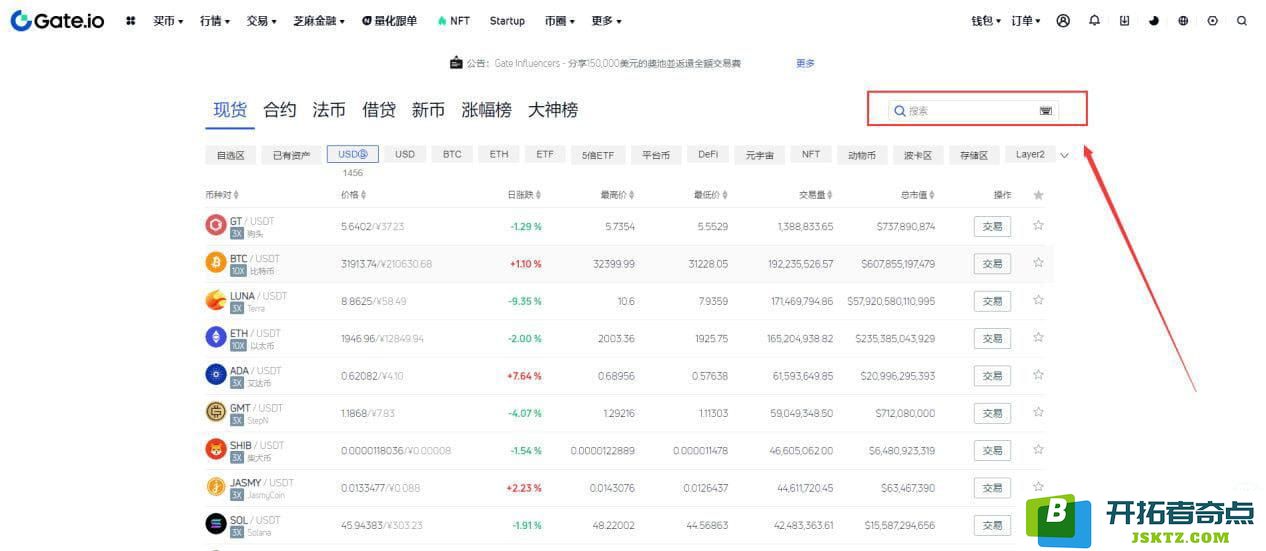The height and width of the screenshot is (551, 1266).
Task: Filter by the Layer2 category
Action: 1030,155
